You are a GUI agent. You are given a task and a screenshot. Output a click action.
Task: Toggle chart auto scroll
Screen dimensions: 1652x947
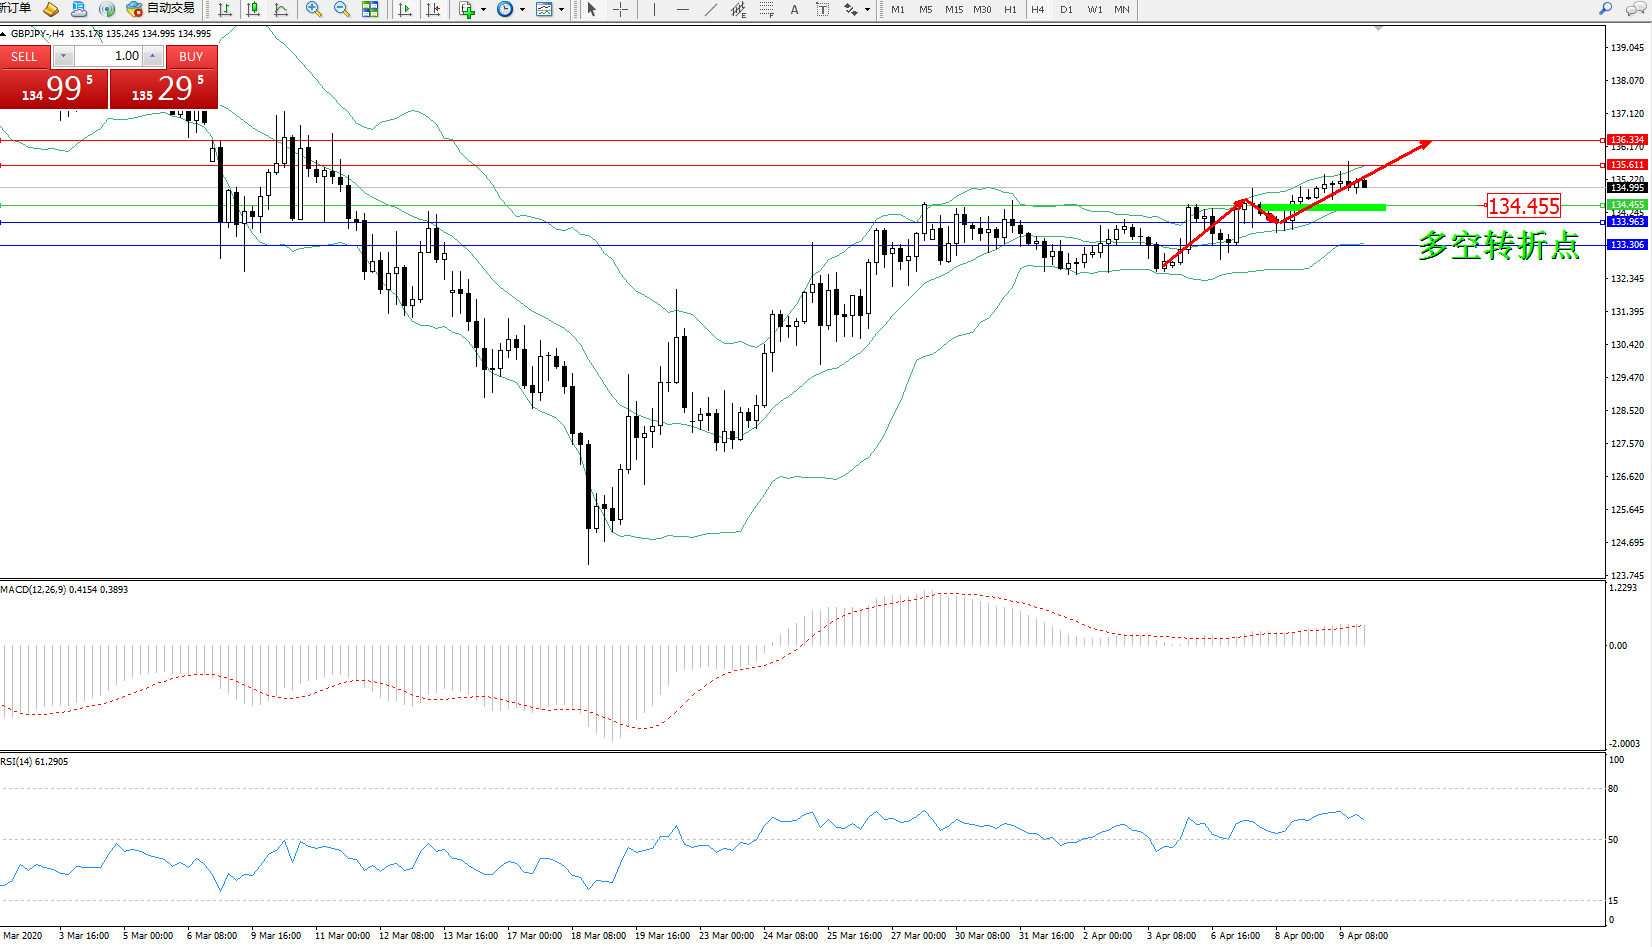404,9
